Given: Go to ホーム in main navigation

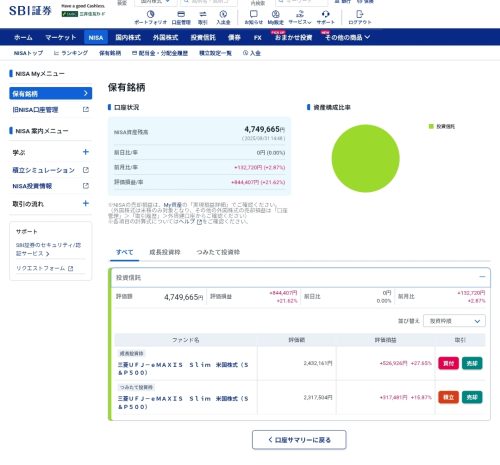Looking at the screenshot, I should (x=23, y=37).
